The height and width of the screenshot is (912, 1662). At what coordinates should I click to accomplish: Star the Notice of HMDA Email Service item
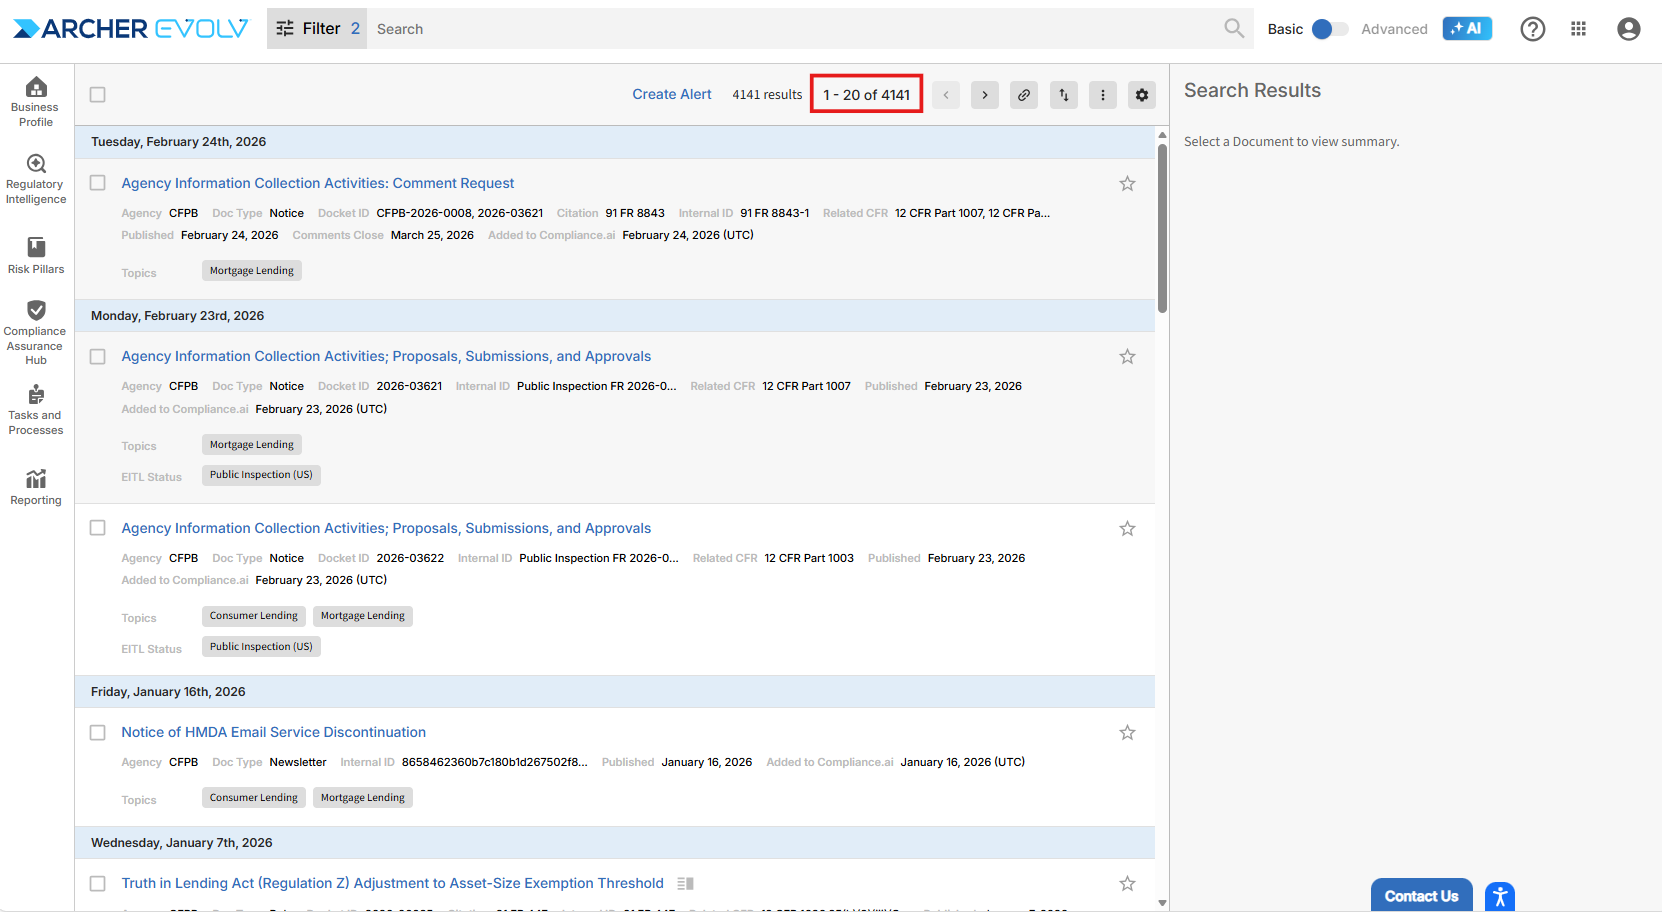tap(1127, 733)
